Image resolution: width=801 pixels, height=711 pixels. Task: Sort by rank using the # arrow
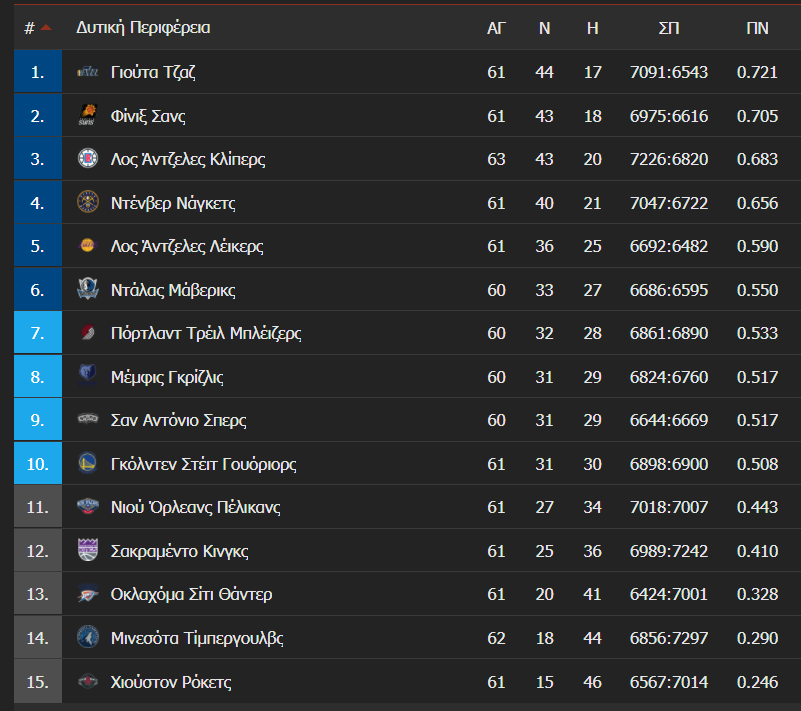pyautogui.click(x=45, y=28)
